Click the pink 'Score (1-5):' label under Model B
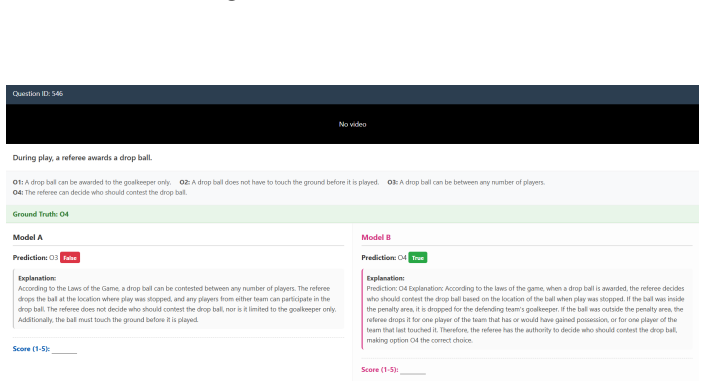 (379, 370)
